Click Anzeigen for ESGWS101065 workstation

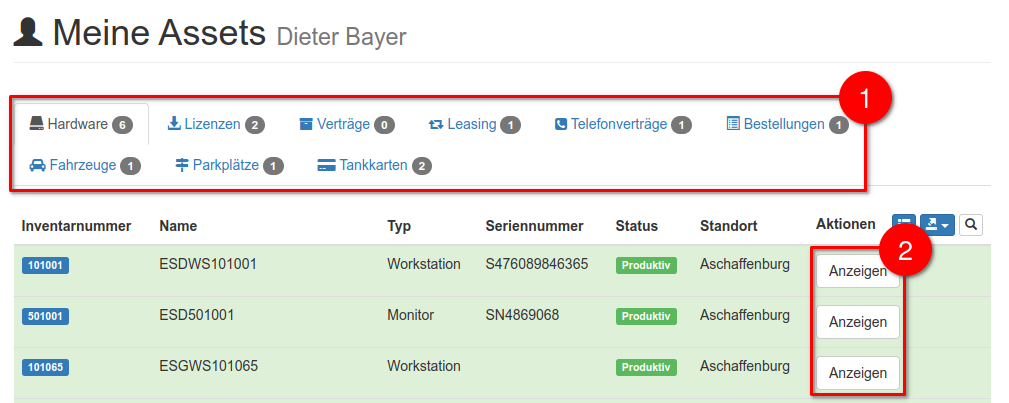tap(857, 373)
